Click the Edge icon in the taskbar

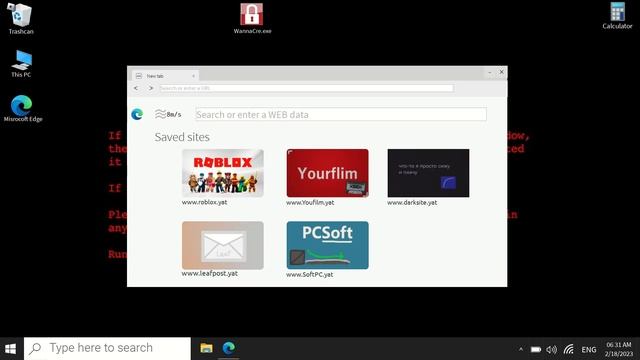[x=229, y=348]
